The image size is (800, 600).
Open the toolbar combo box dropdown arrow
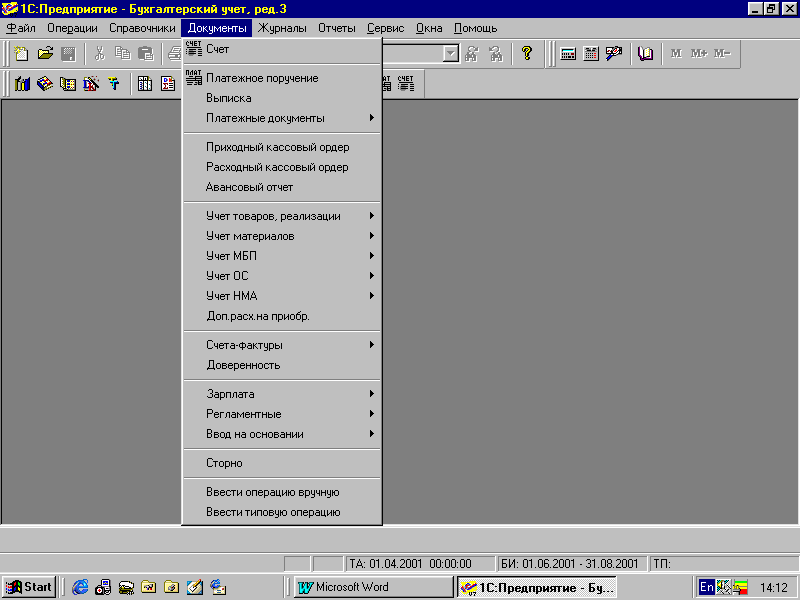(x=451, y=54)
